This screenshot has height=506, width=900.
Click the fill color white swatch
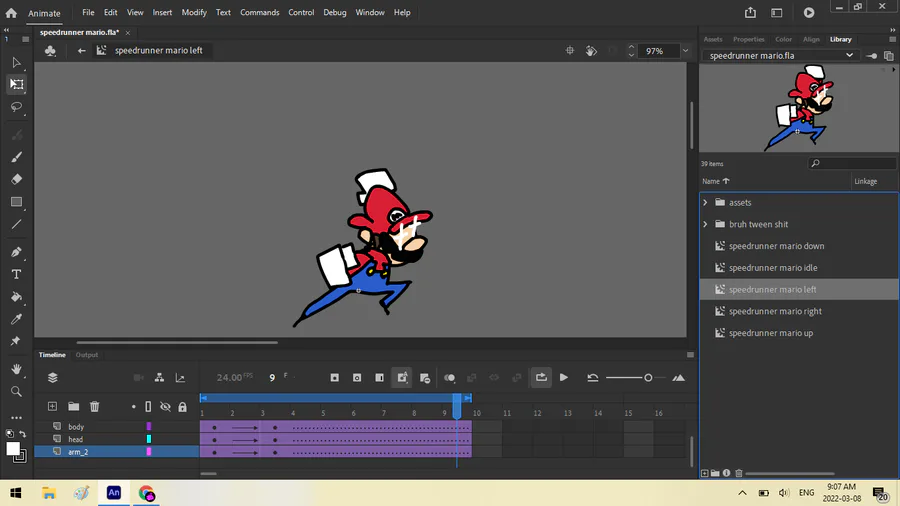pos(13,449)
